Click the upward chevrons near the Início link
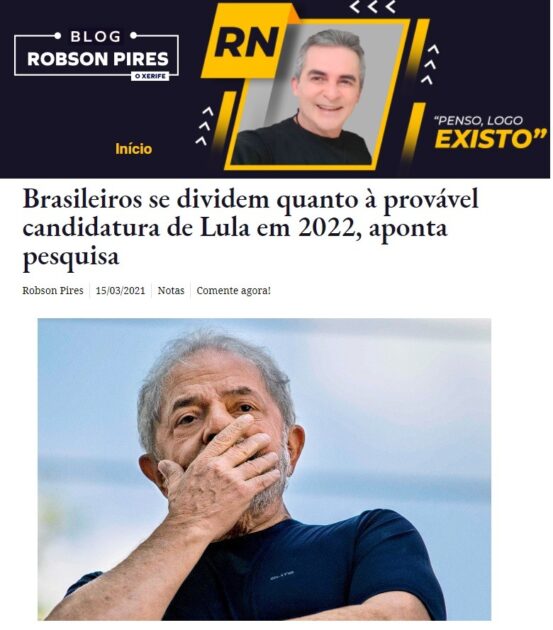 click(x=204, y=126)
